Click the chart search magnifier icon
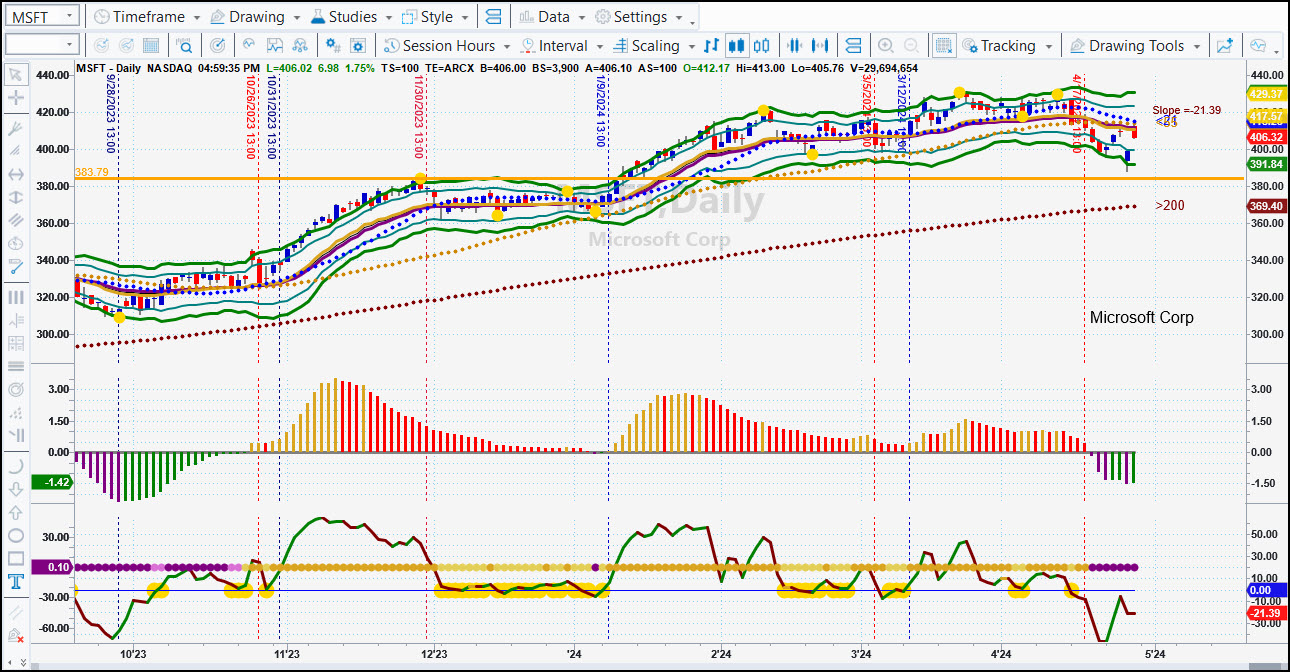 pyautogui.click(x=184, y=46)
